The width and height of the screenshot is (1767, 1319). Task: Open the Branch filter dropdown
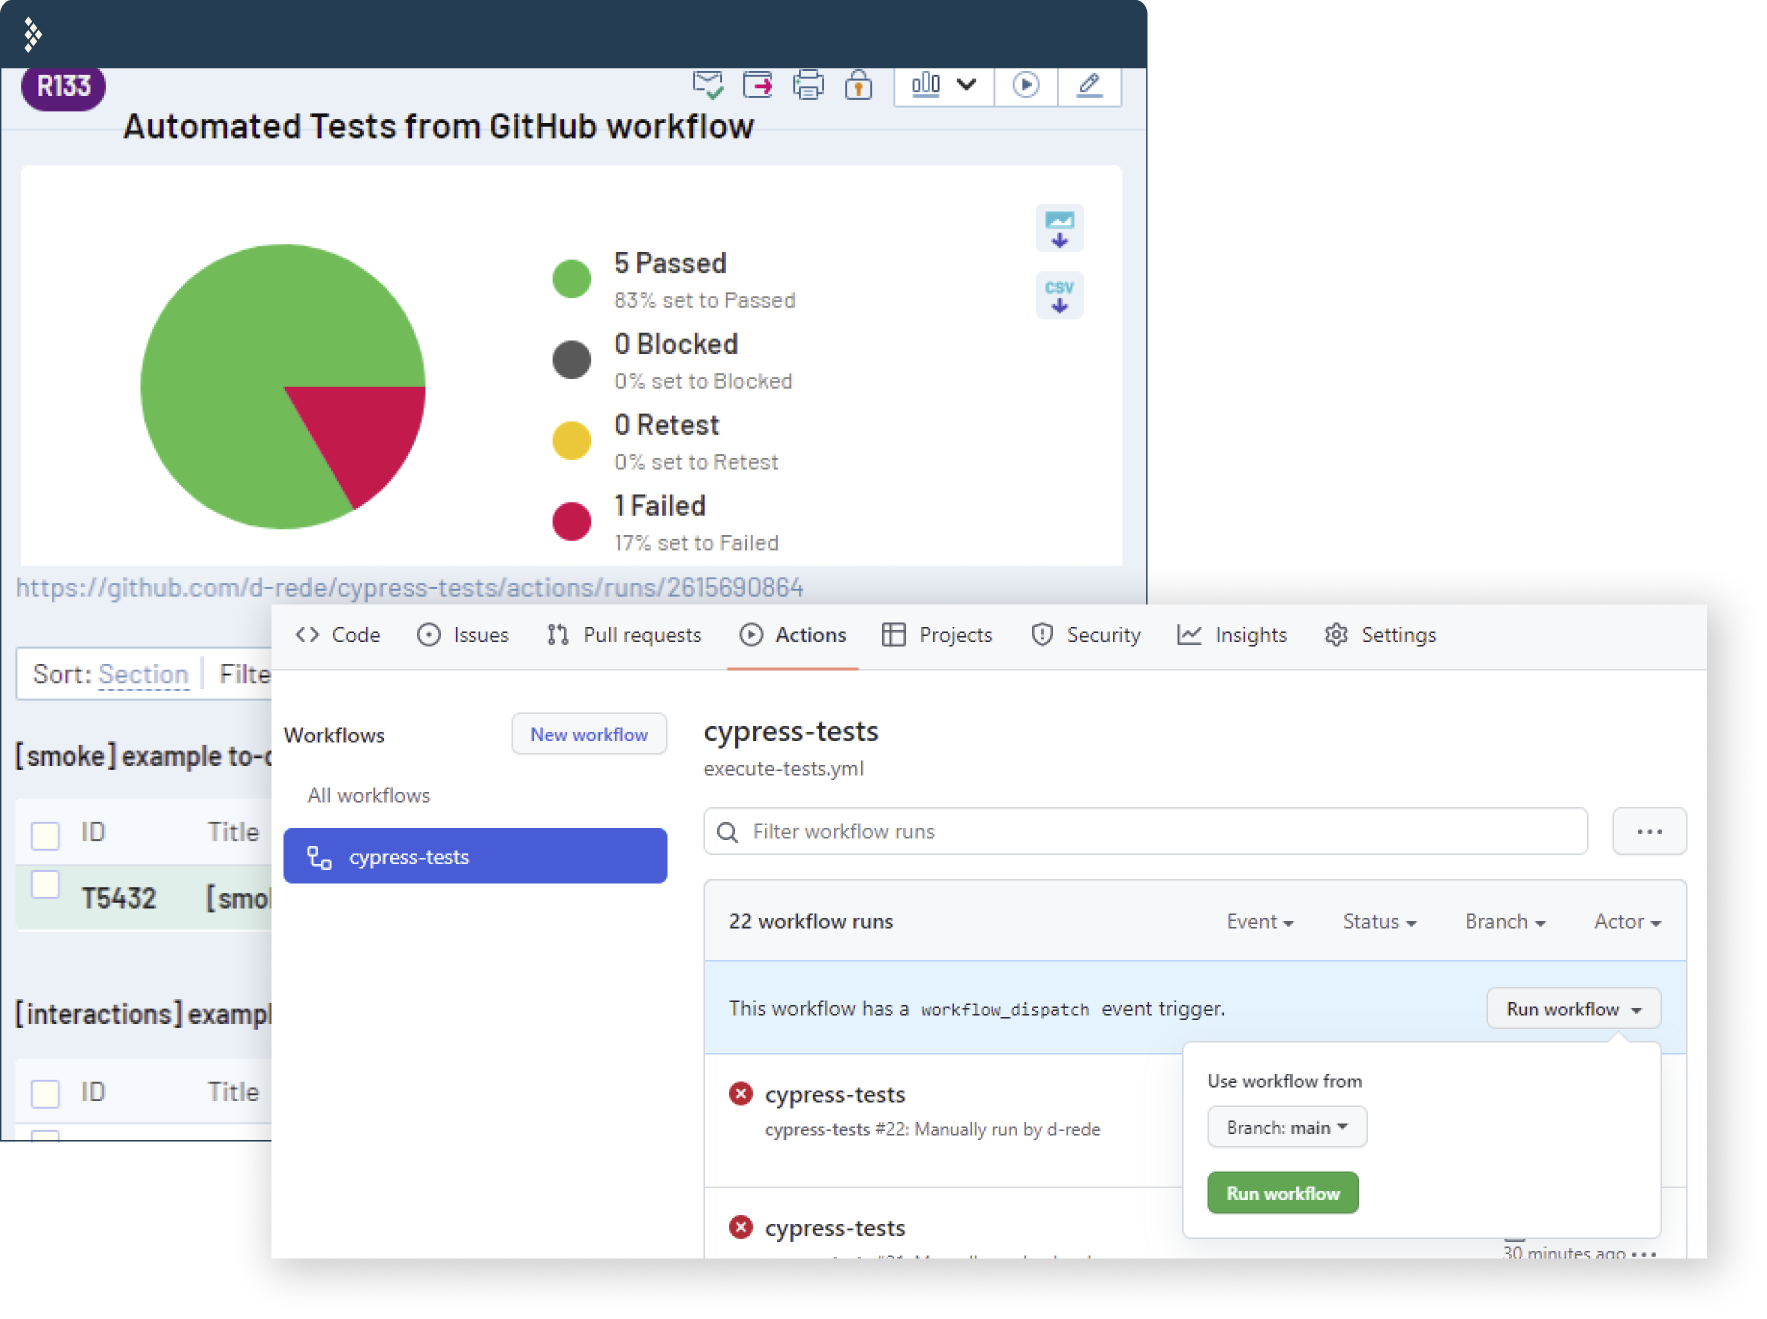(x=1505, y=922)
